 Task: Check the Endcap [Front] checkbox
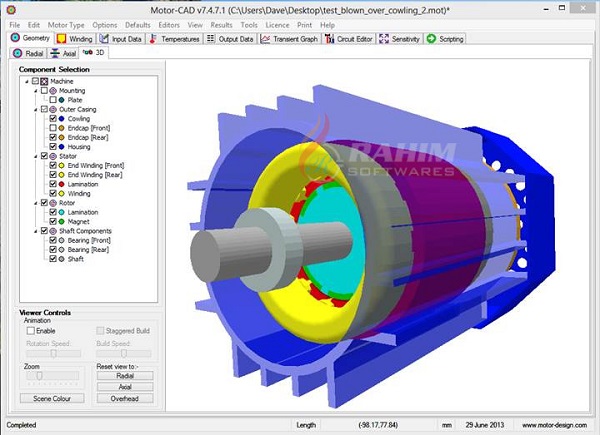(53, 128)
